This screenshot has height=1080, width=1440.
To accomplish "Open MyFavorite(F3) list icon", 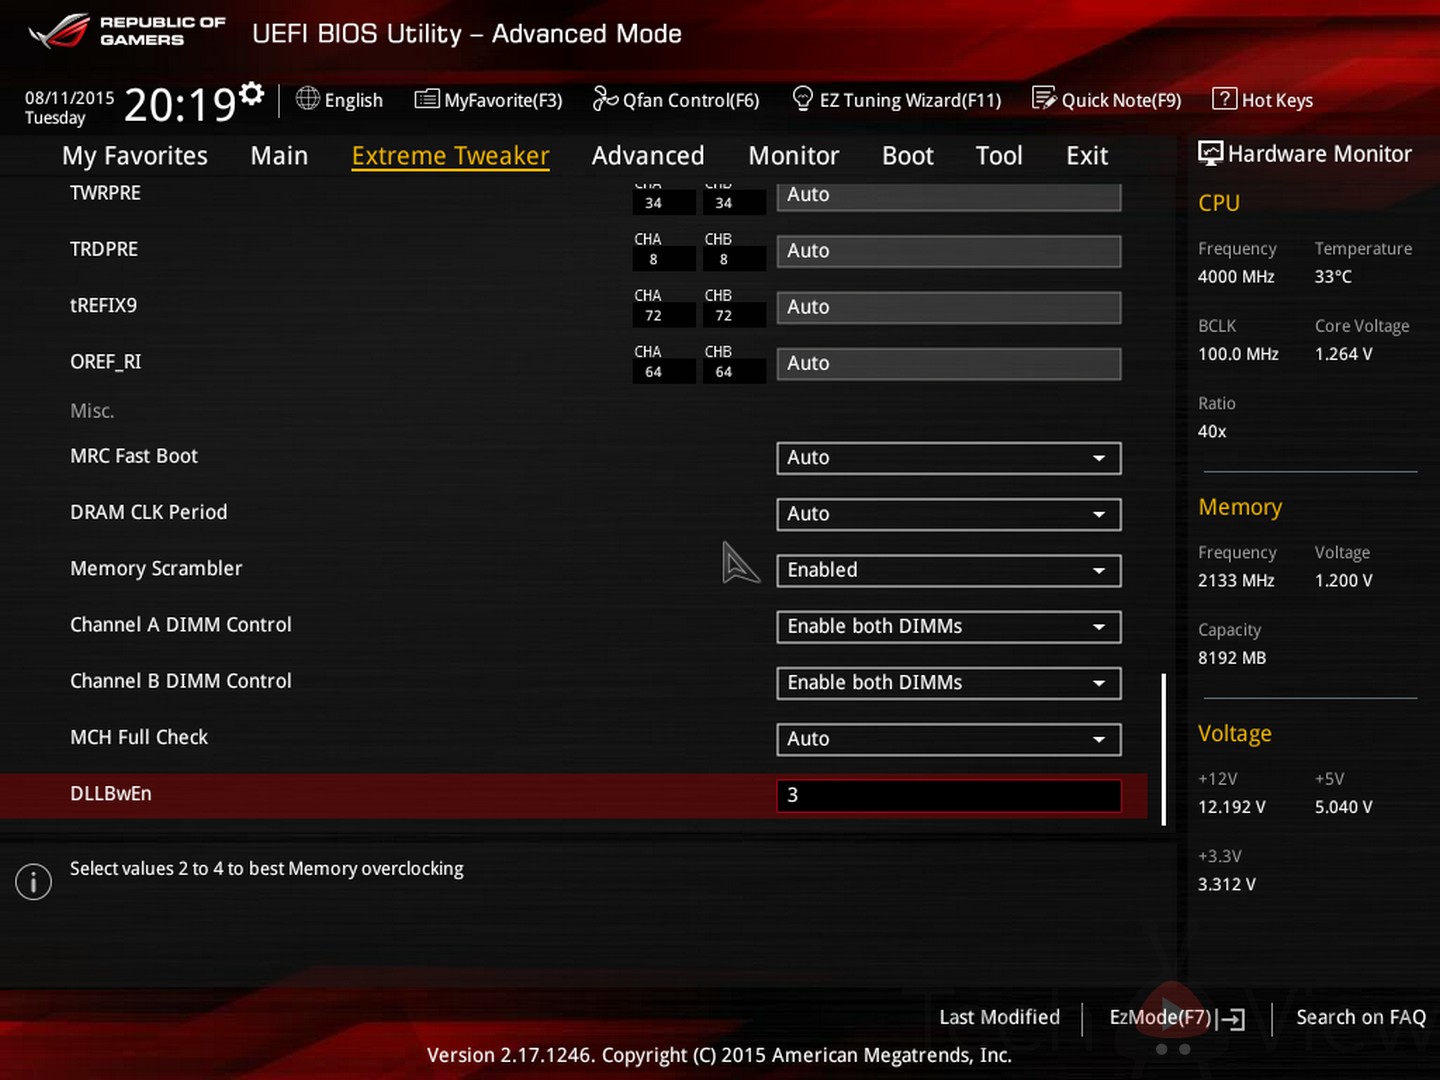I will [427, 99].
